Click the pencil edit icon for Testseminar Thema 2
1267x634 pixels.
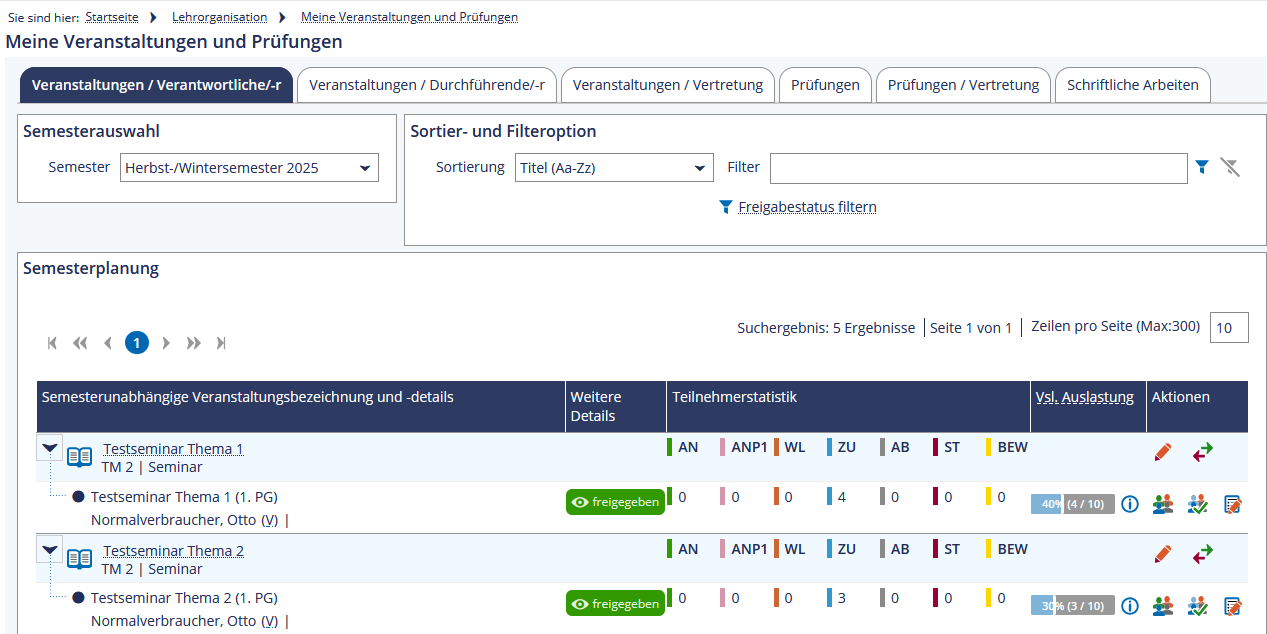1162,553
